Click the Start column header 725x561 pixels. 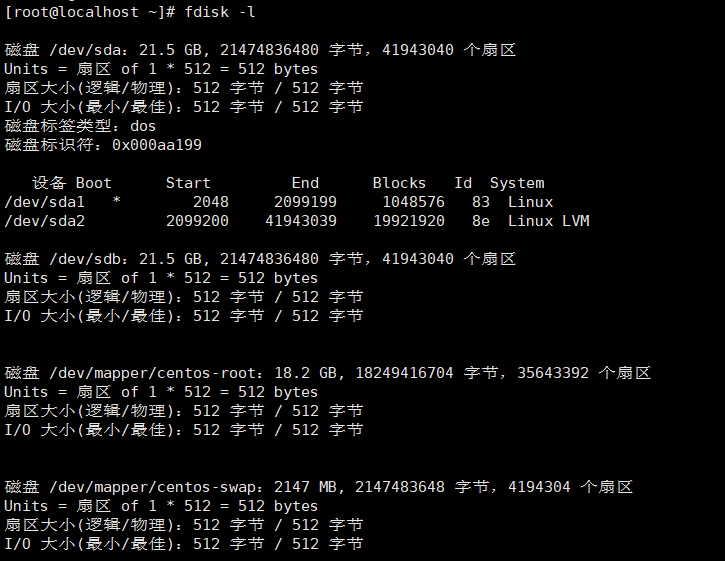(188, 183)
